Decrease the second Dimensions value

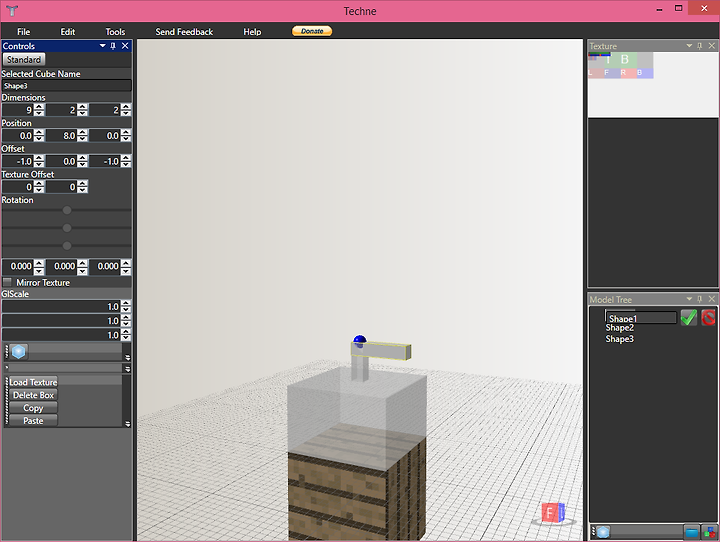(82, 113)
